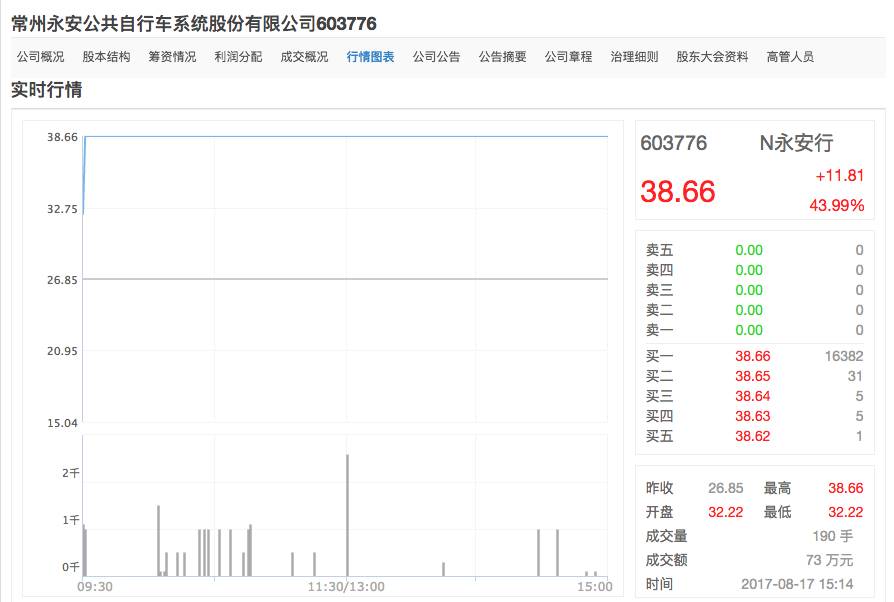The image size is (894, 602).
Task: Select the 买三 bid price 38.64
Action: (753, 396)
